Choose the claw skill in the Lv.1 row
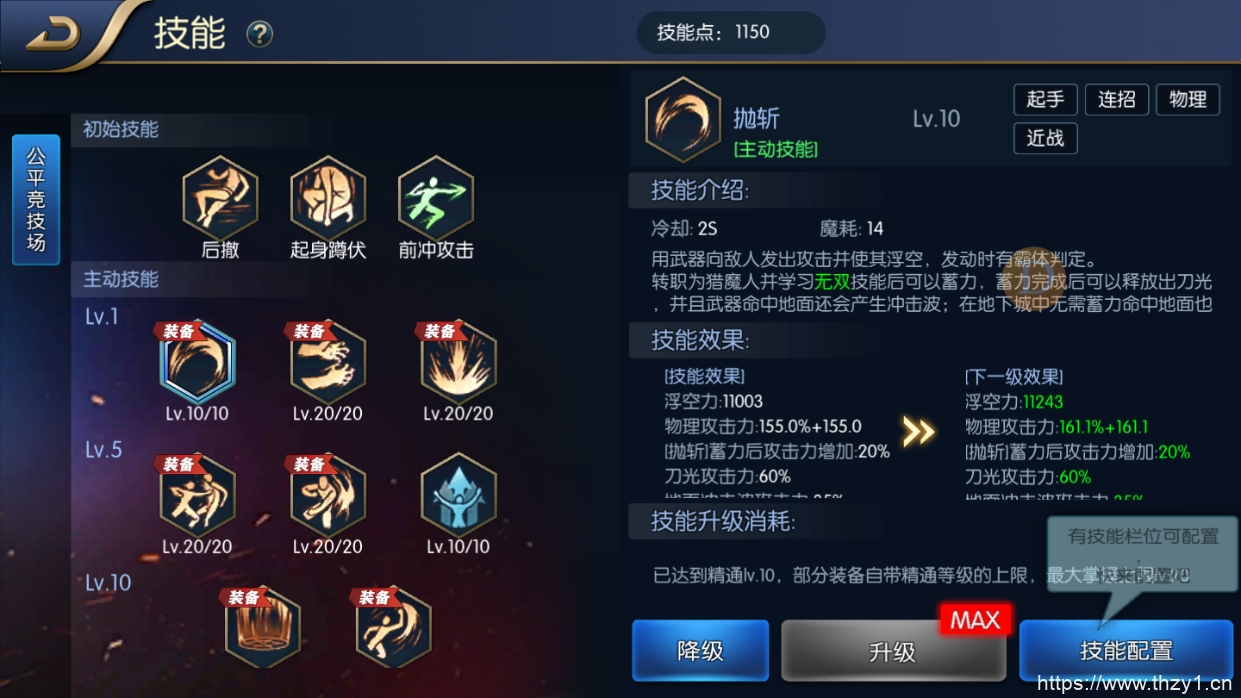This screenshot has width=1241, height=698. (x=328, y=361)
